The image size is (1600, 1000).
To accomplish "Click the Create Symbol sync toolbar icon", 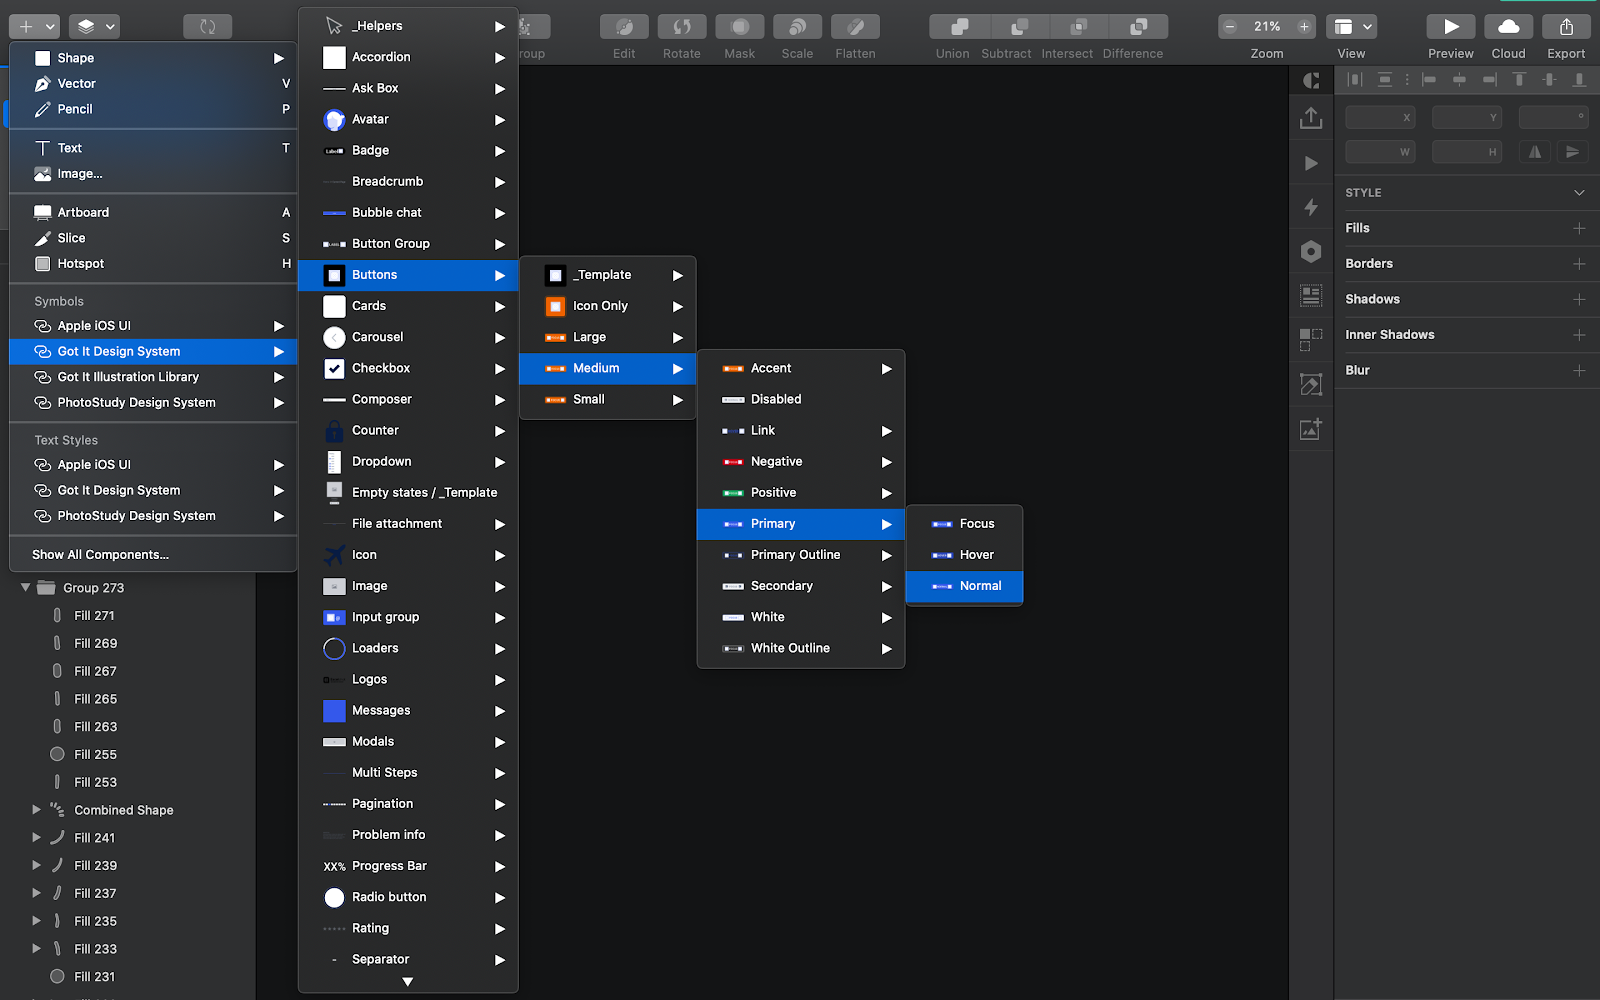I will tap(208, 27).
